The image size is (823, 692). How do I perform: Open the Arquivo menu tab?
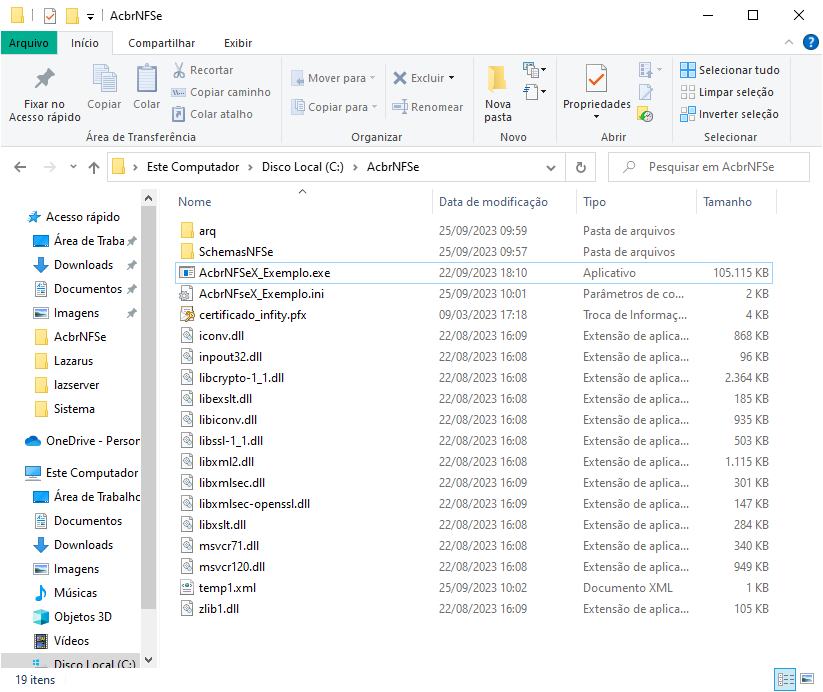click(28, 43)
